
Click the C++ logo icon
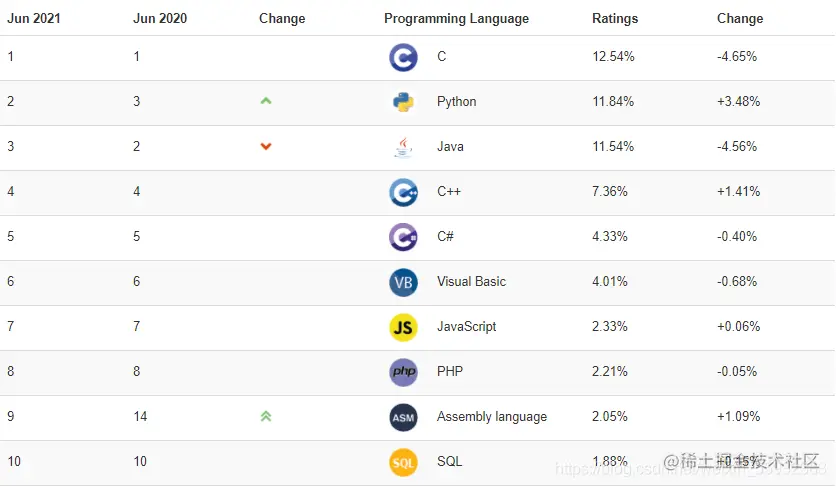coord(403,192)
